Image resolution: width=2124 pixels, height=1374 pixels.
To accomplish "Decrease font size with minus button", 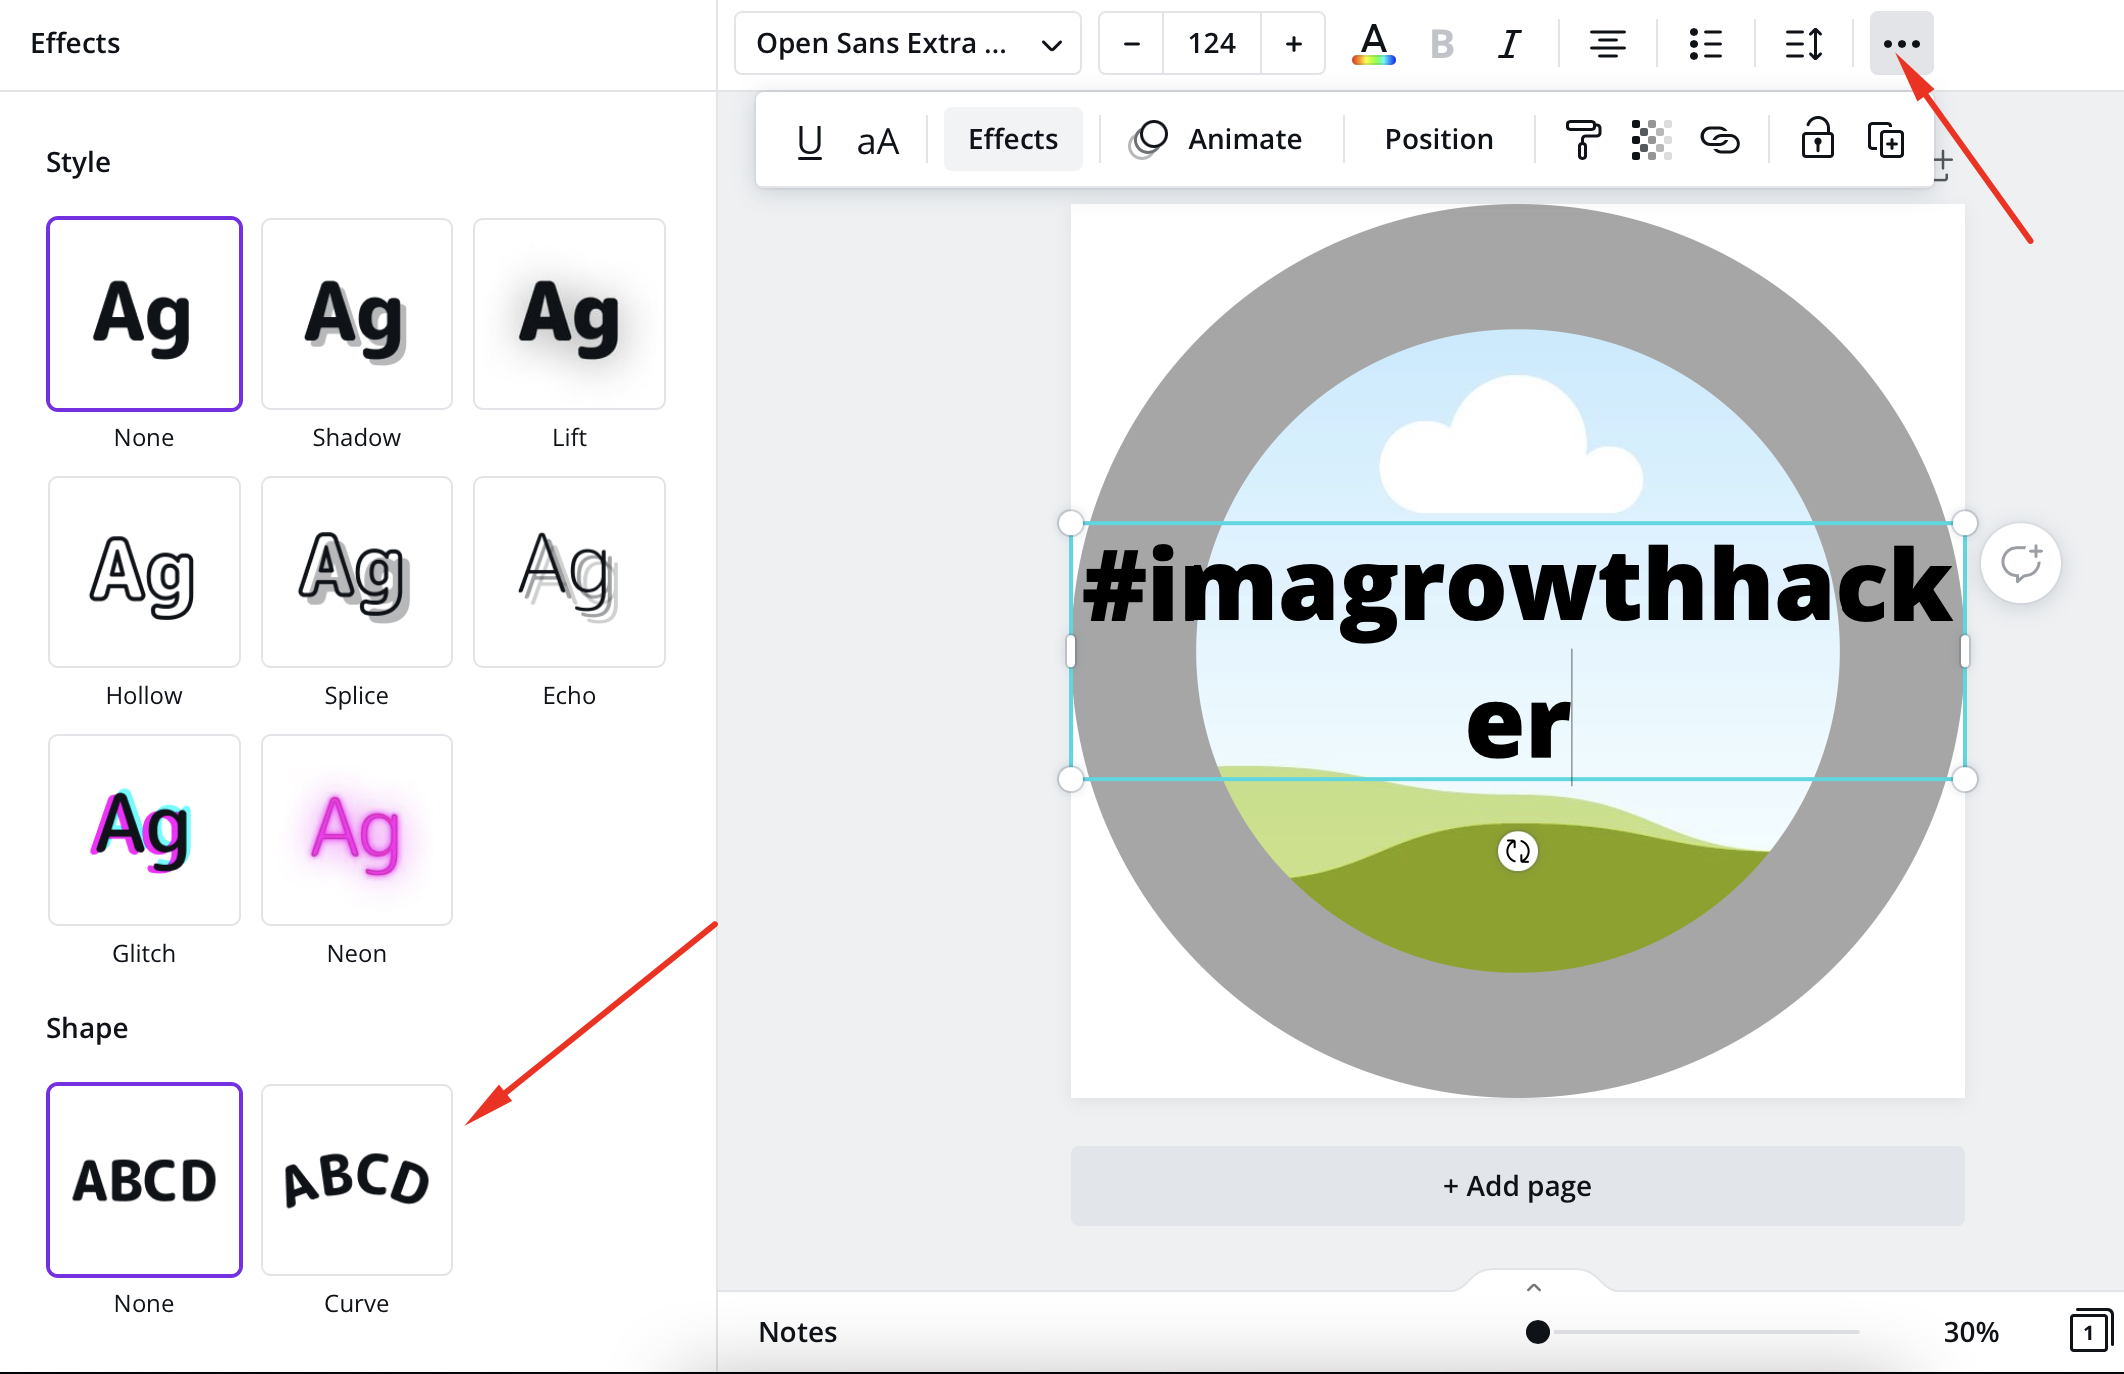I will click(x=1131, y=44).
